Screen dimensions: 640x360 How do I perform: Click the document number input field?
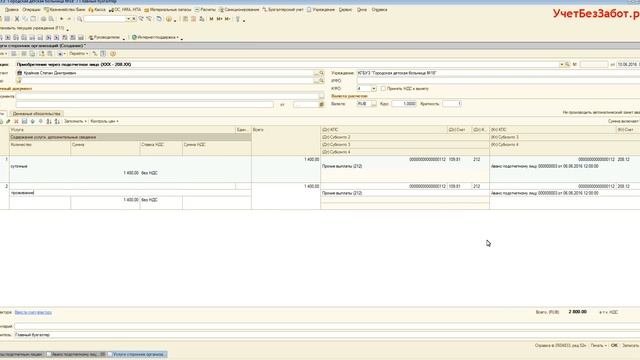[x=594, y=64]
